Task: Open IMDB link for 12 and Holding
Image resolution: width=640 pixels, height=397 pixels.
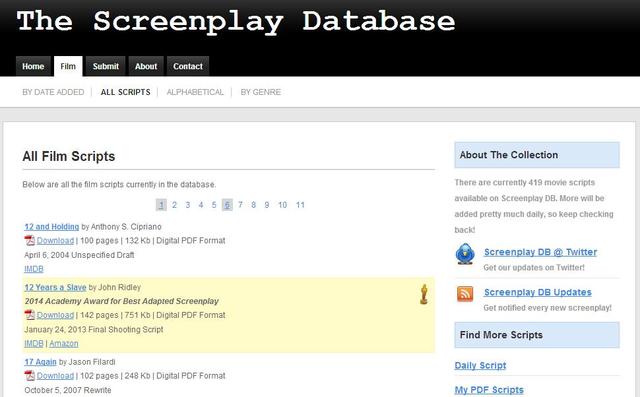Action: click(34, 269)
